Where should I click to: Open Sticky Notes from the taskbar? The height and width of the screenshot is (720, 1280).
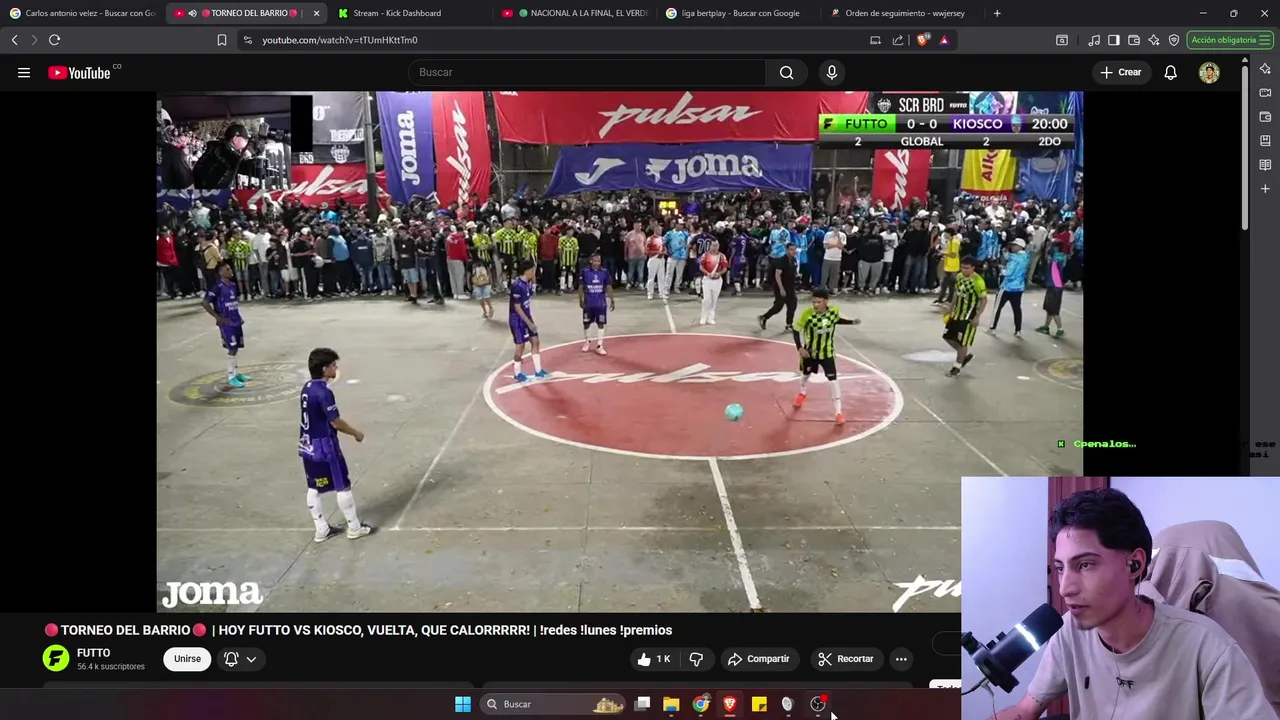pyautogui.click(x=759, y=704)
